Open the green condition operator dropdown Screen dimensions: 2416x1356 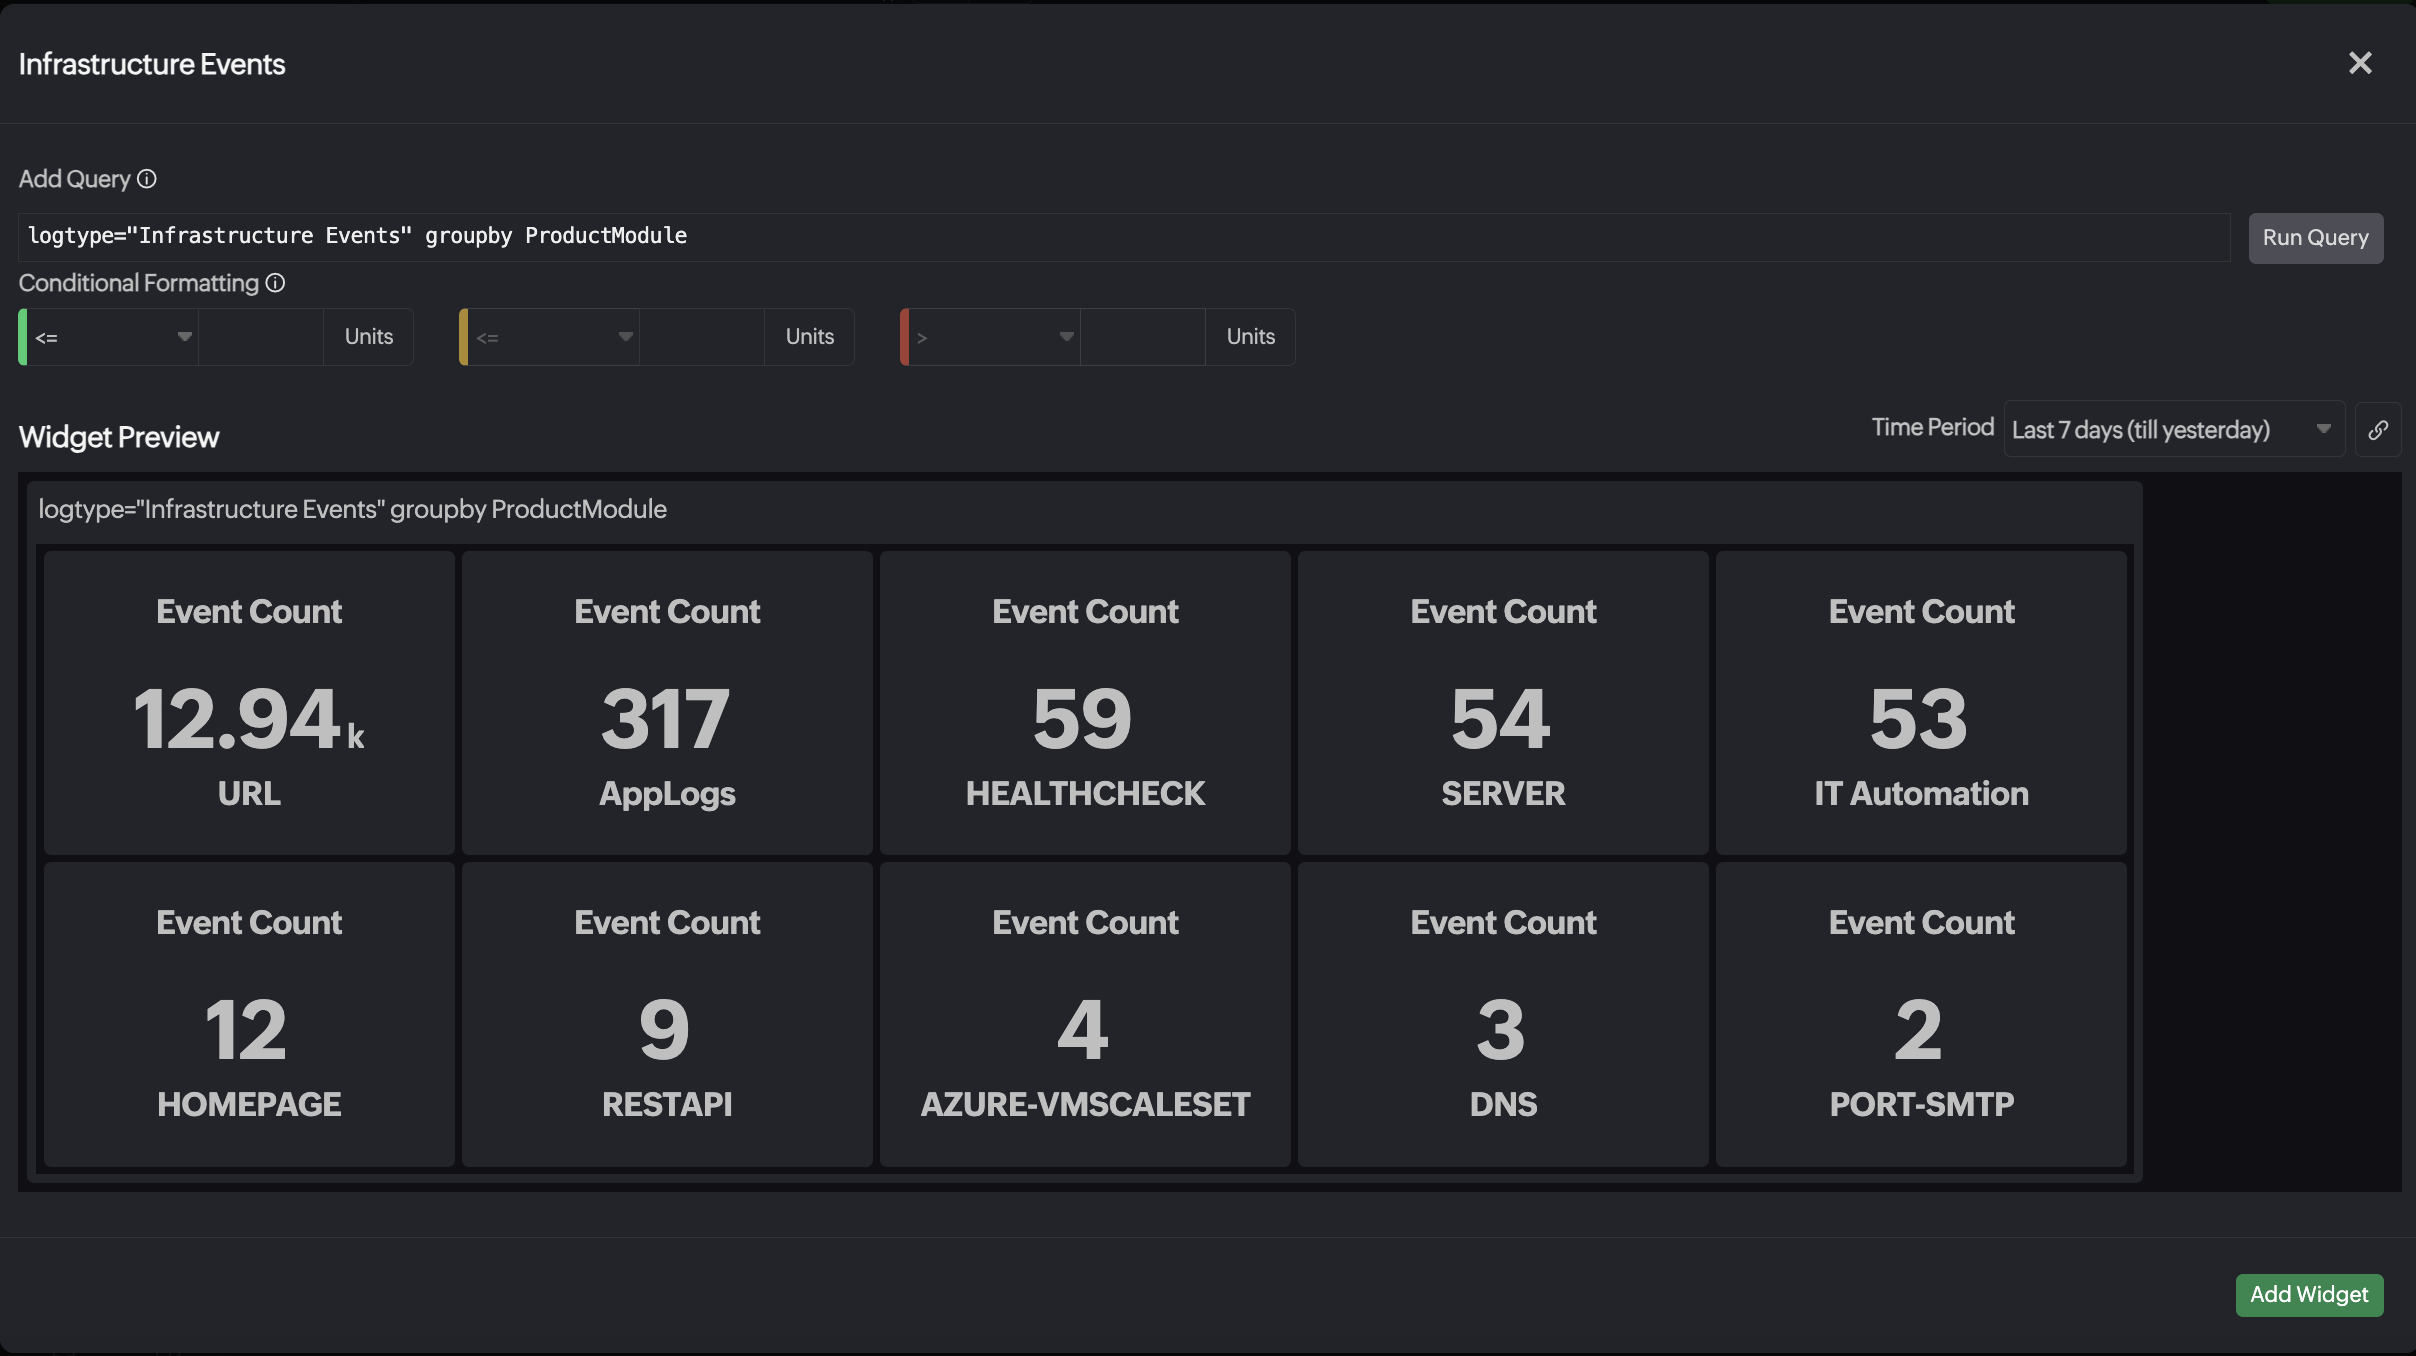click(x=112, y=337)
